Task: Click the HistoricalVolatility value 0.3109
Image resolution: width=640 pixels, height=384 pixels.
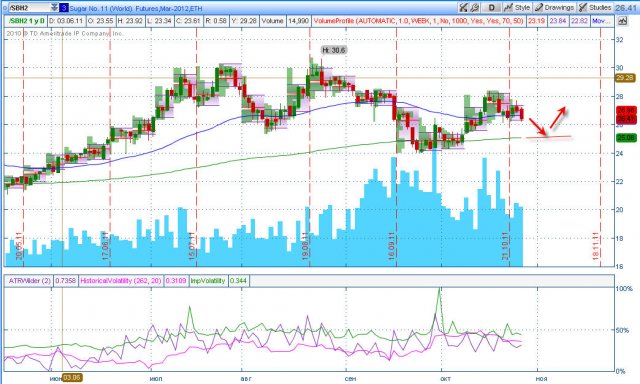Action: pos(176,281)
